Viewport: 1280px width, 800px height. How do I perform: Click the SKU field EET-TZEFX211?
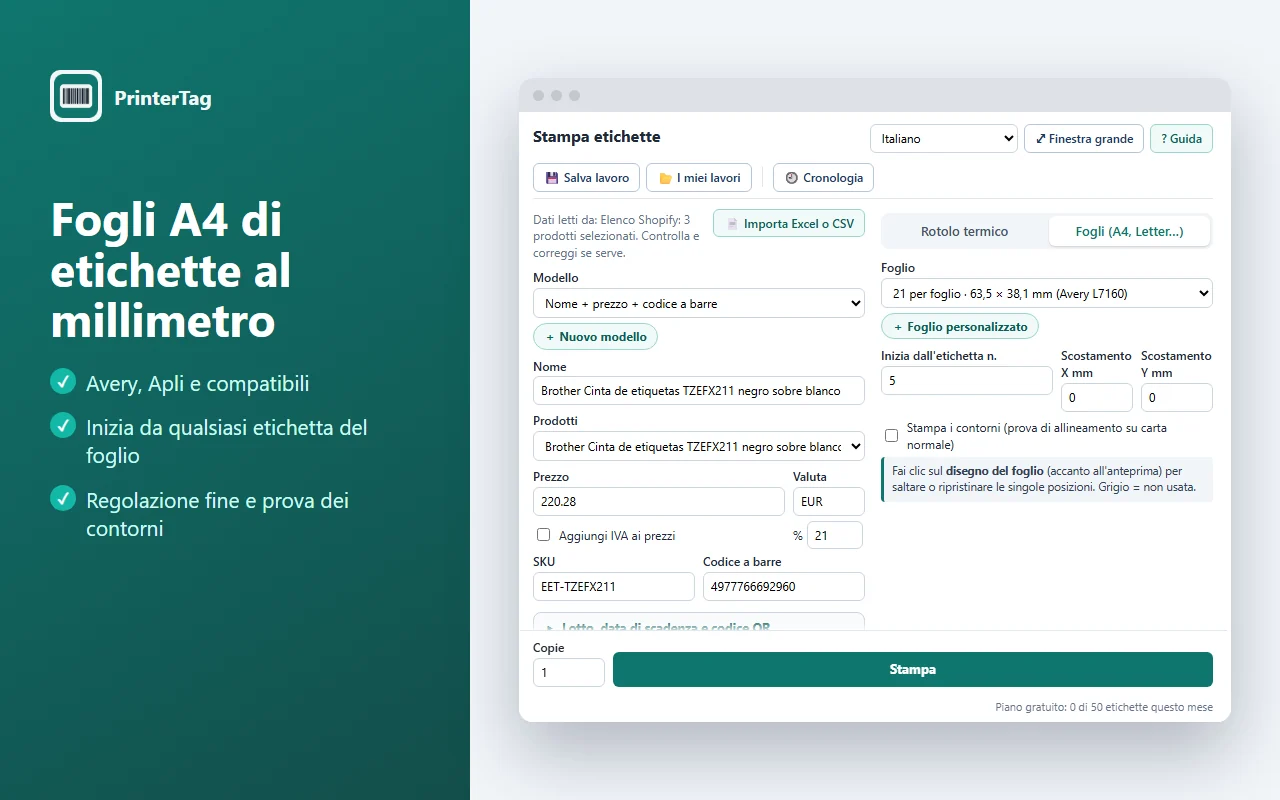click(x=614, y=587)
